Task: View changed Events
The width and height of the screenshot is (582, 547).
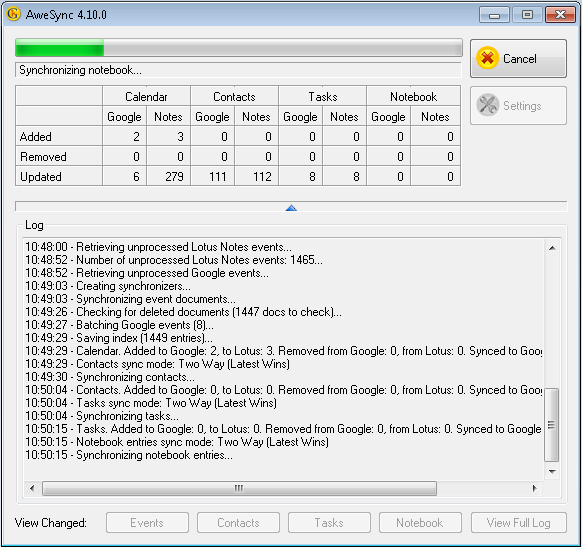Action: (147, 523)
